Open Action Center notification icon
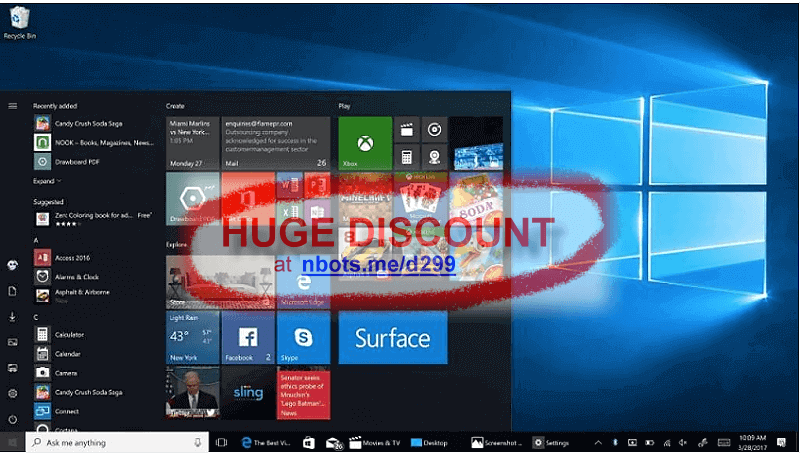 781,442
